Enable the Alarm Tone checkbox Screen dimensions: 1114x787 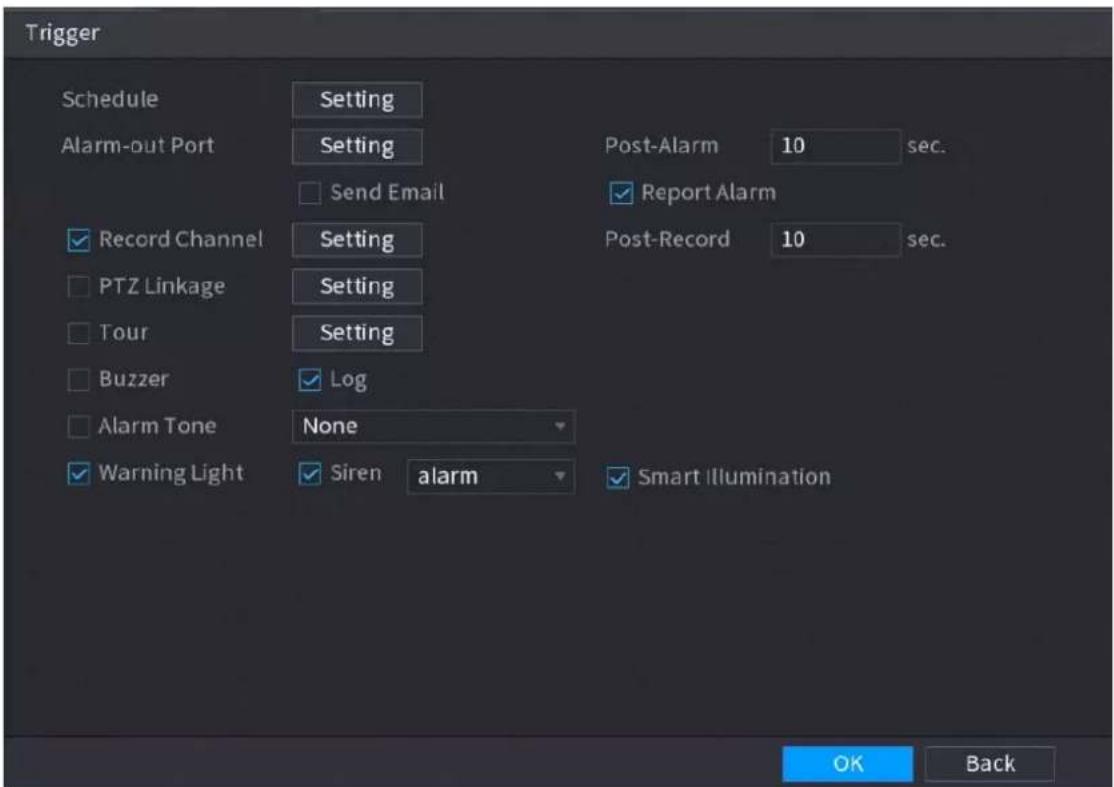point(78,427)
